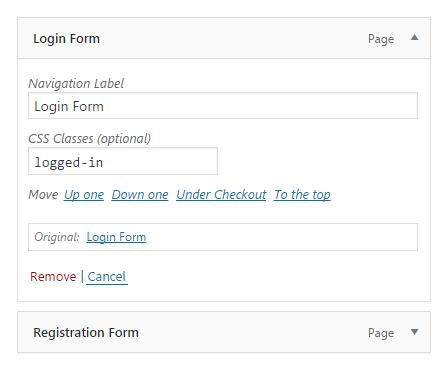This screenshot has width=448, height=370.
Task: Collapse the Login Form item using its arrow
Action: [x=414, y=37]
